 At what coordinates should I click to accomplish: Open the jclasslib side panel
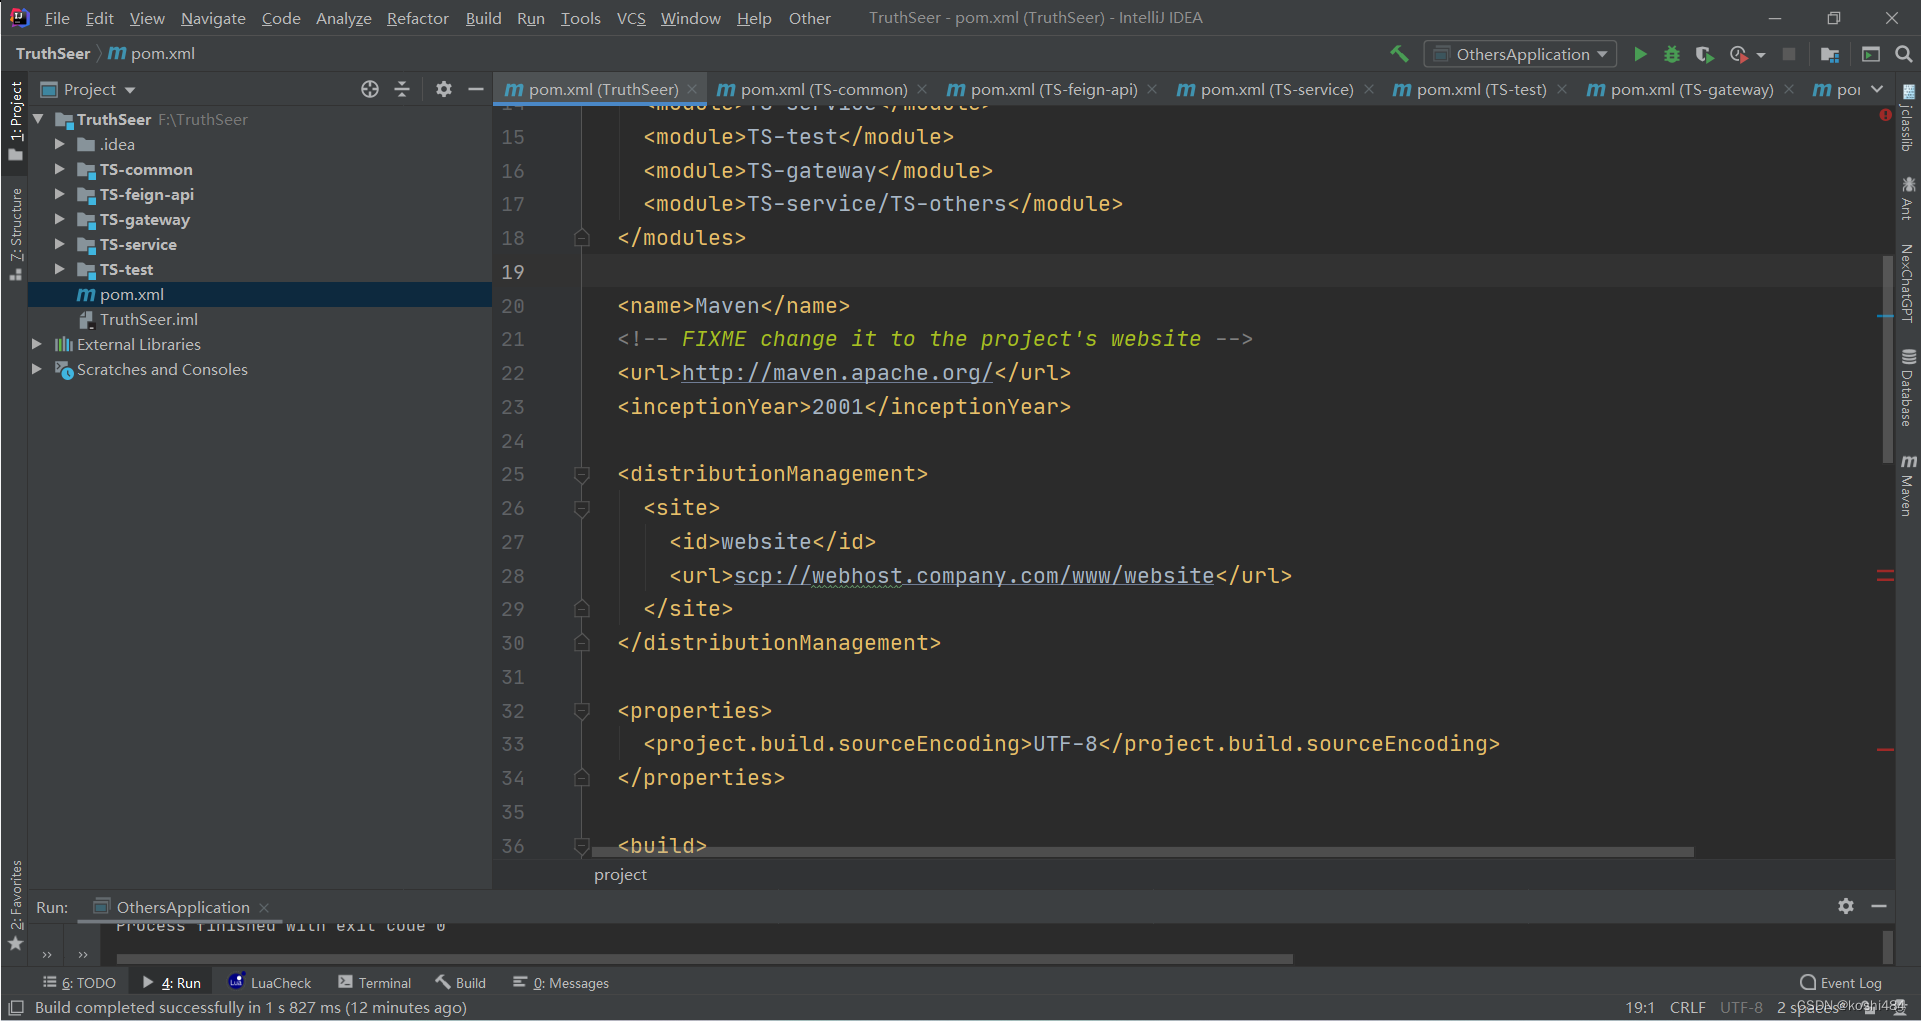(x=1908, y=118)
